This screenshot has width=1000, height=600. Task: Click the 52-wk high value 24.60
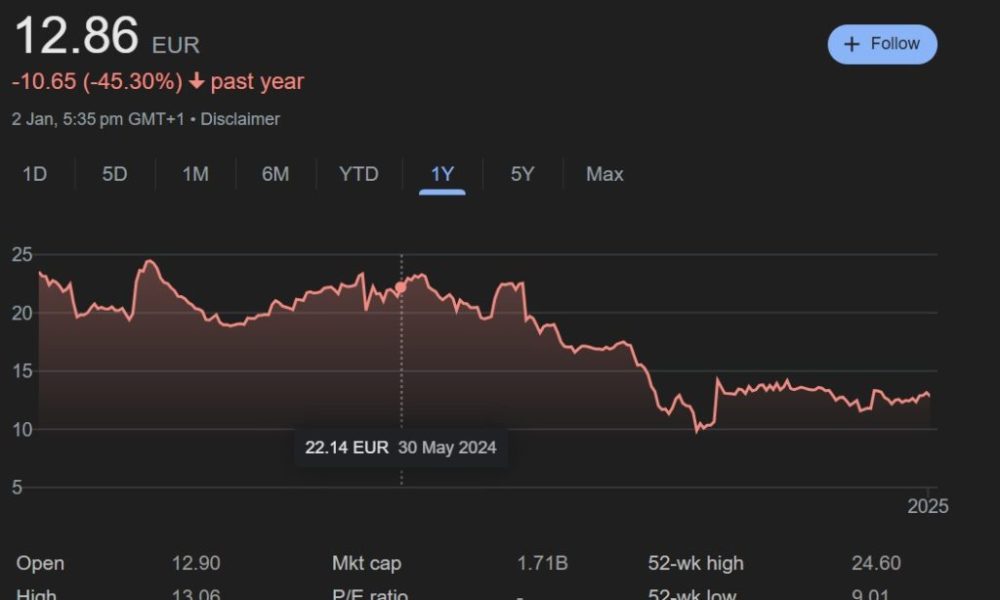876,564
